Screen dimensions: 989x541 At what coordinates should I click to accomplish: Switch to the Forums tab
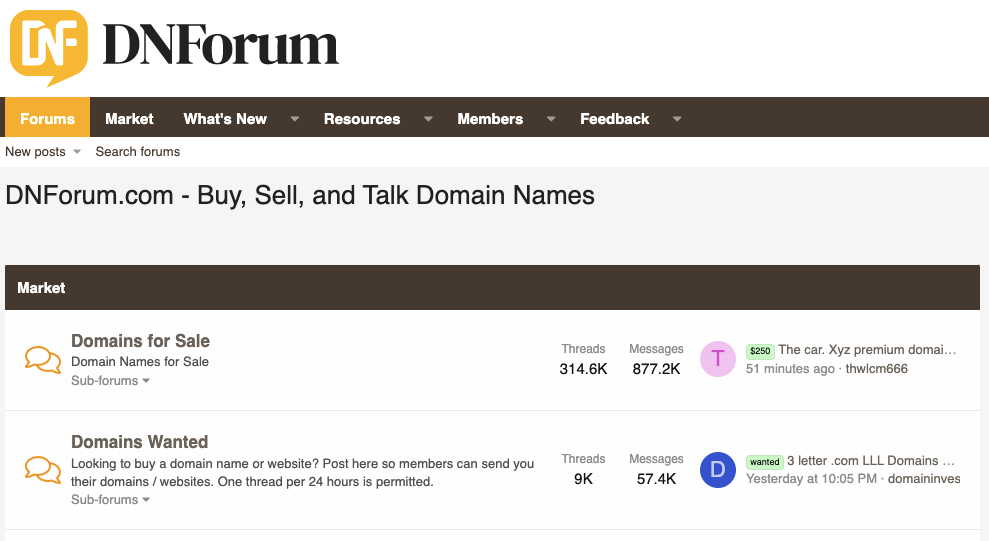[47, 118]
